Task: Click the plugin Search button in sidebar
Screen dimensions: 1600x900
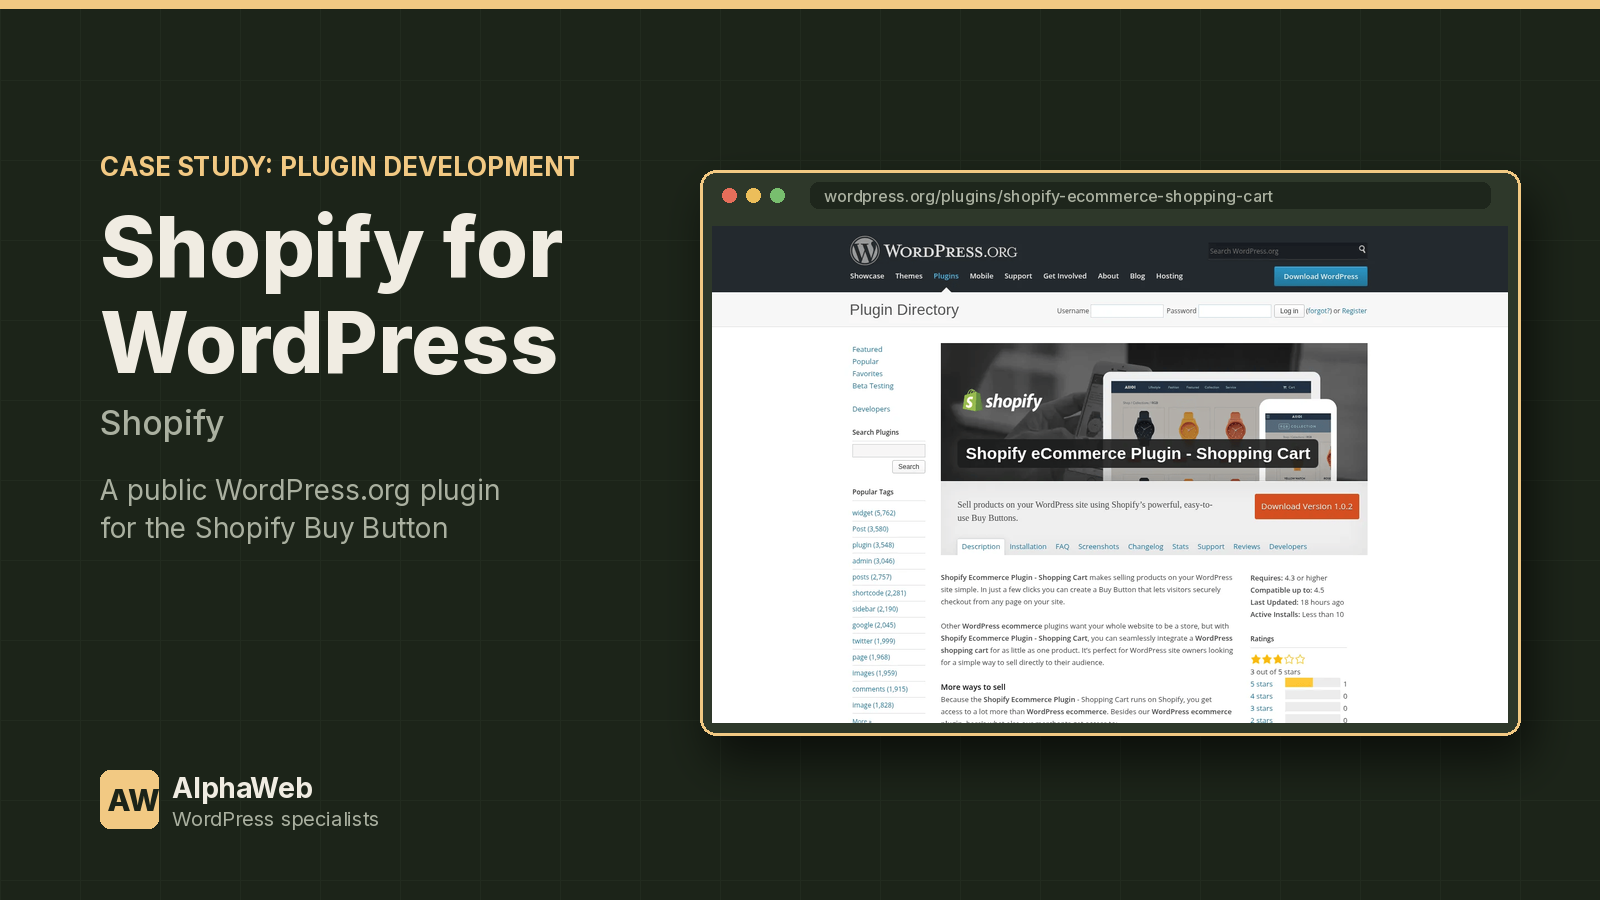Action: 908,467
